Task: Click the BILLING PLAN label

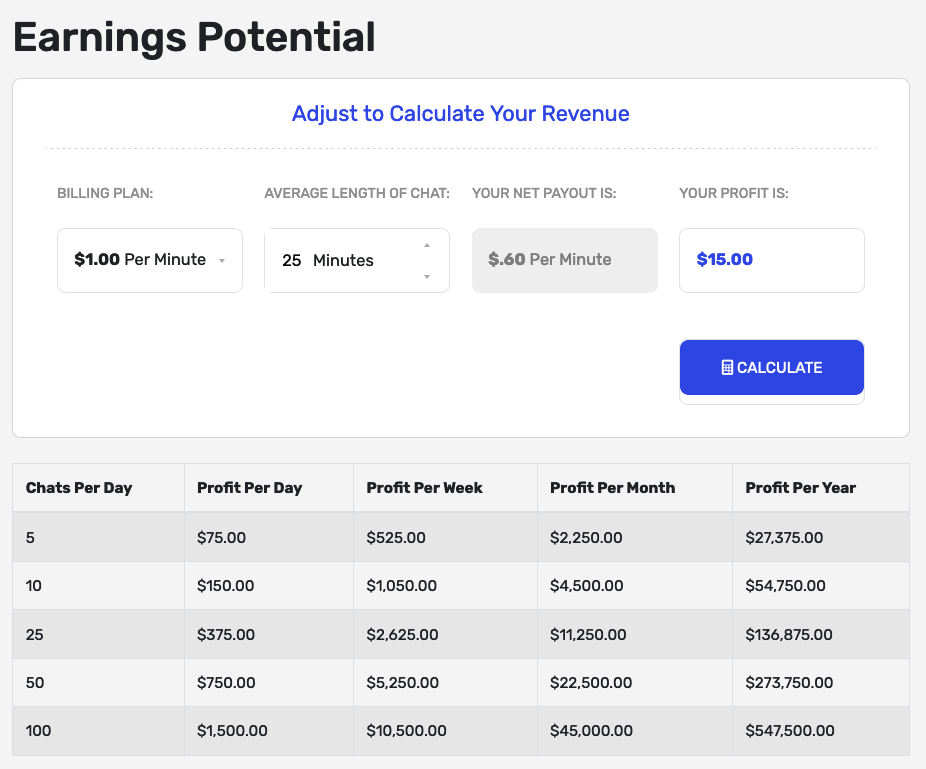Action: coord(105,193)
